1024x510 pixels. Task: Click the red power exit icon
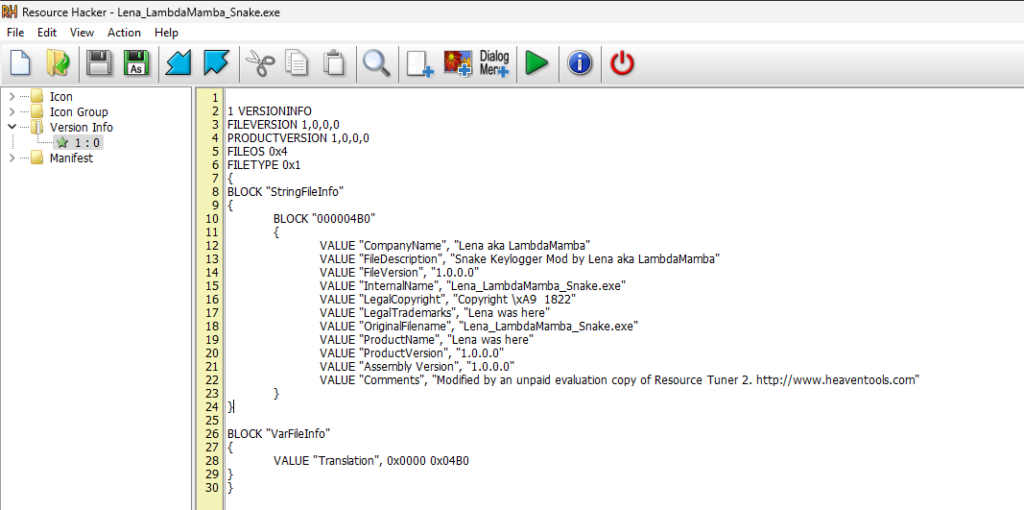(622, 63)
